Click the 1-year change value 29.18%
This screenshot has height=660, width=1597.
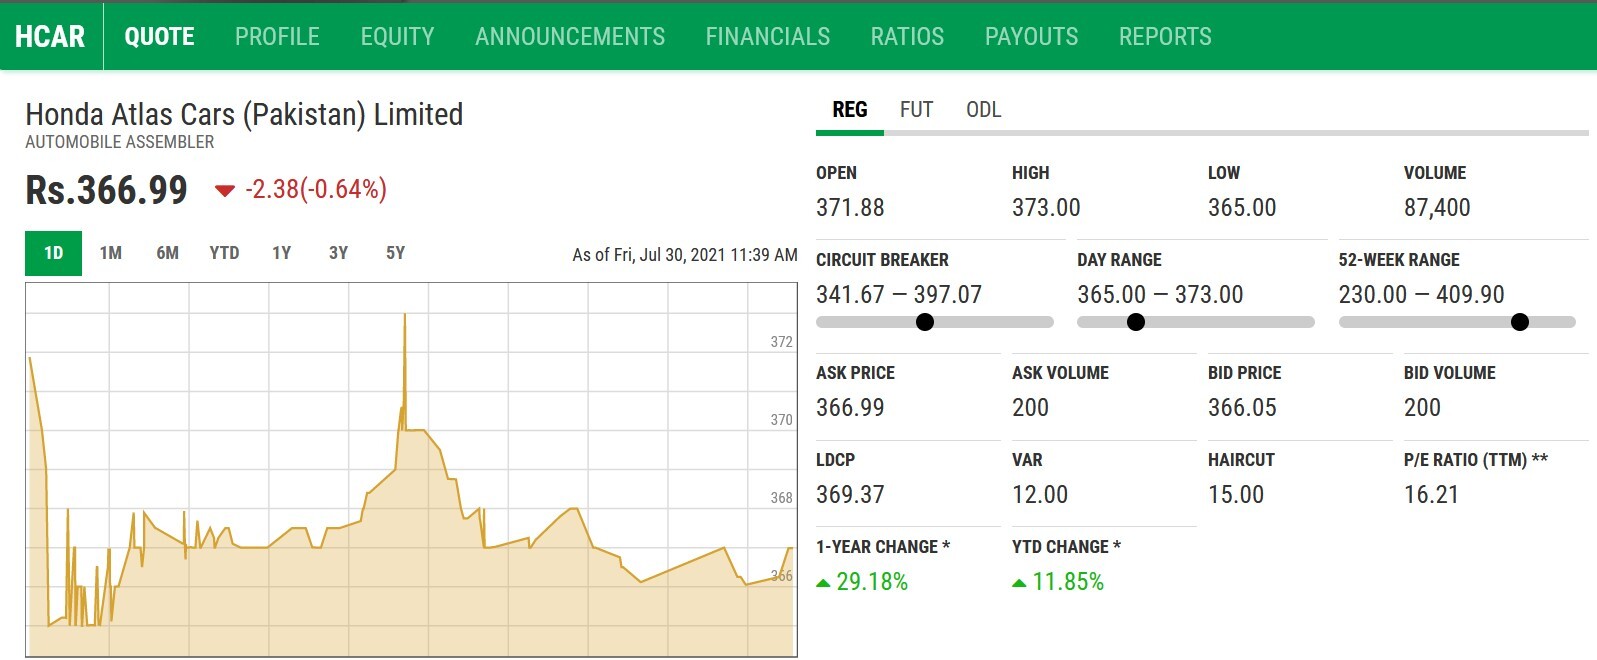[872, 582]
